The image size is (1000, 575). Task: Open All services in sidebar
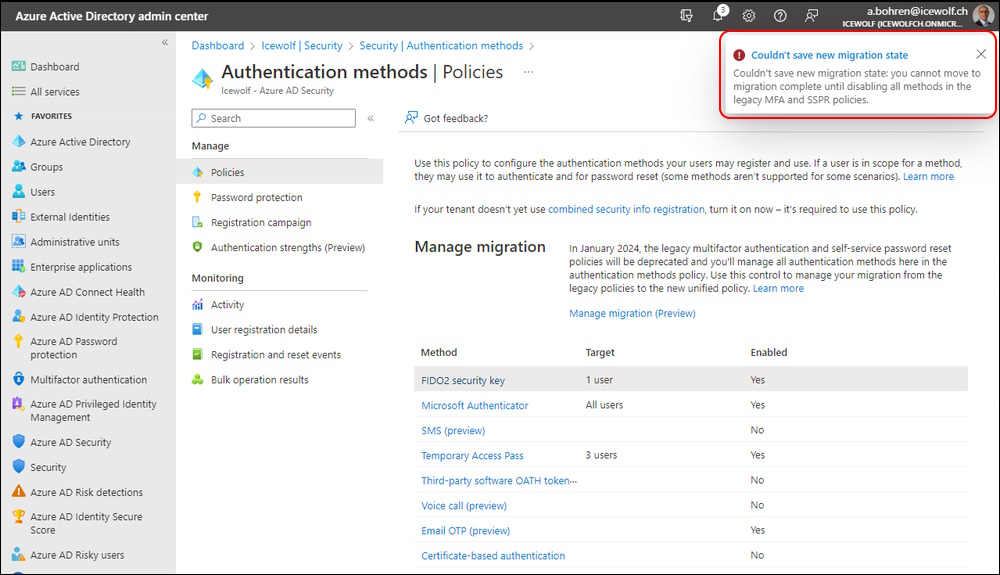pos(55,92)
